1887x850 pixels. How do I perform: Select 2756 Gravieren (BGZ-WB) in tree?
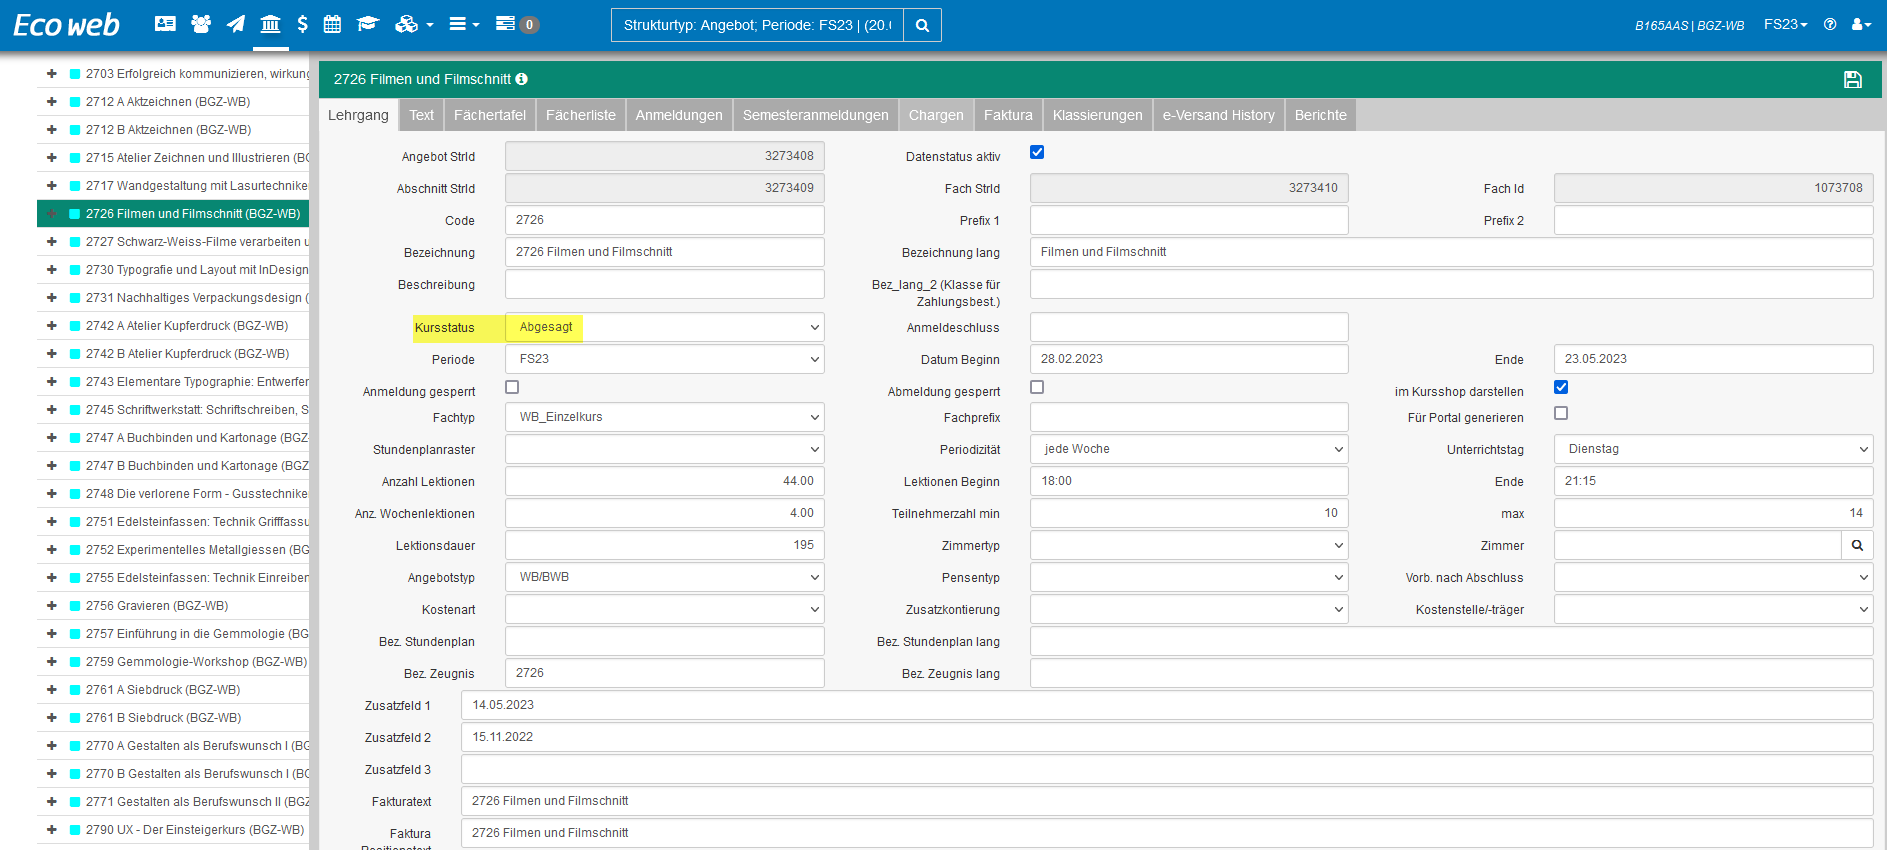tap(157, 606)
